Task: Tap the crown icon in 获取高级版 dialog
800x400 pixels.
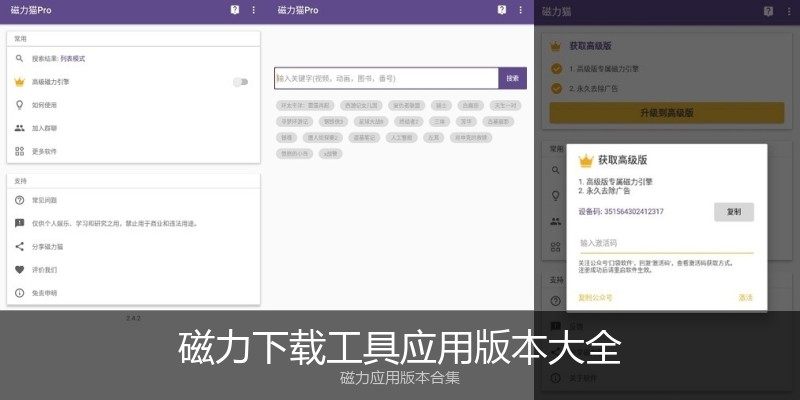Action: (x=586, y=161)
